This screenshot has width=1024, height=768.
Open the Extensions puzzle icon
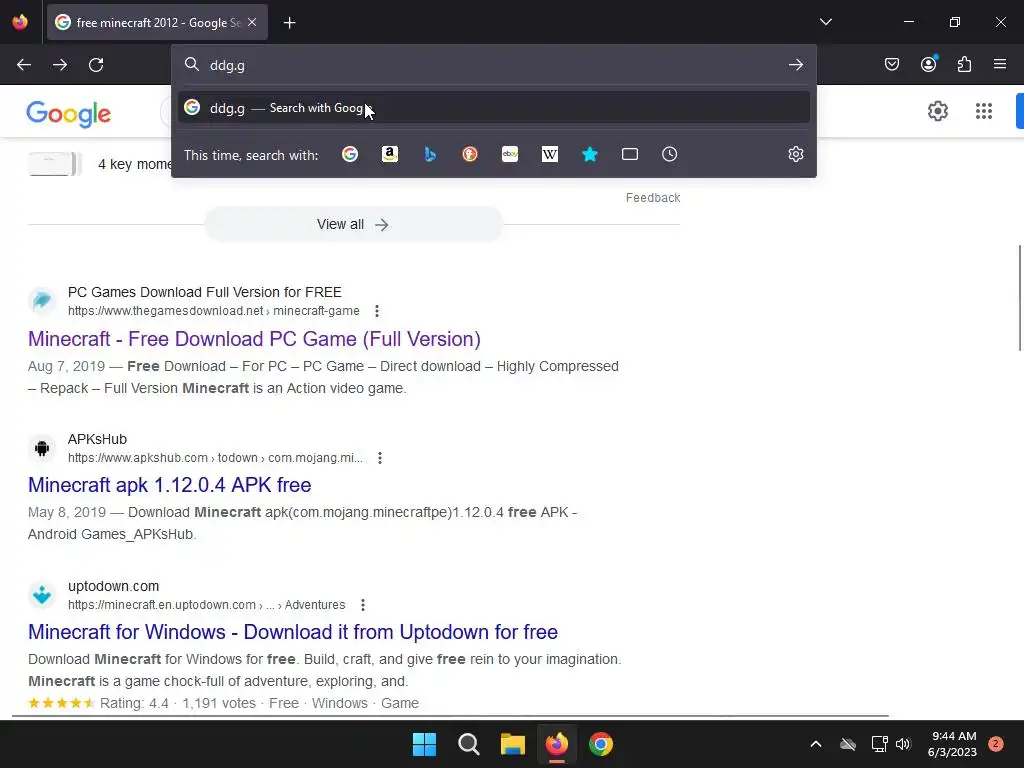964,64
